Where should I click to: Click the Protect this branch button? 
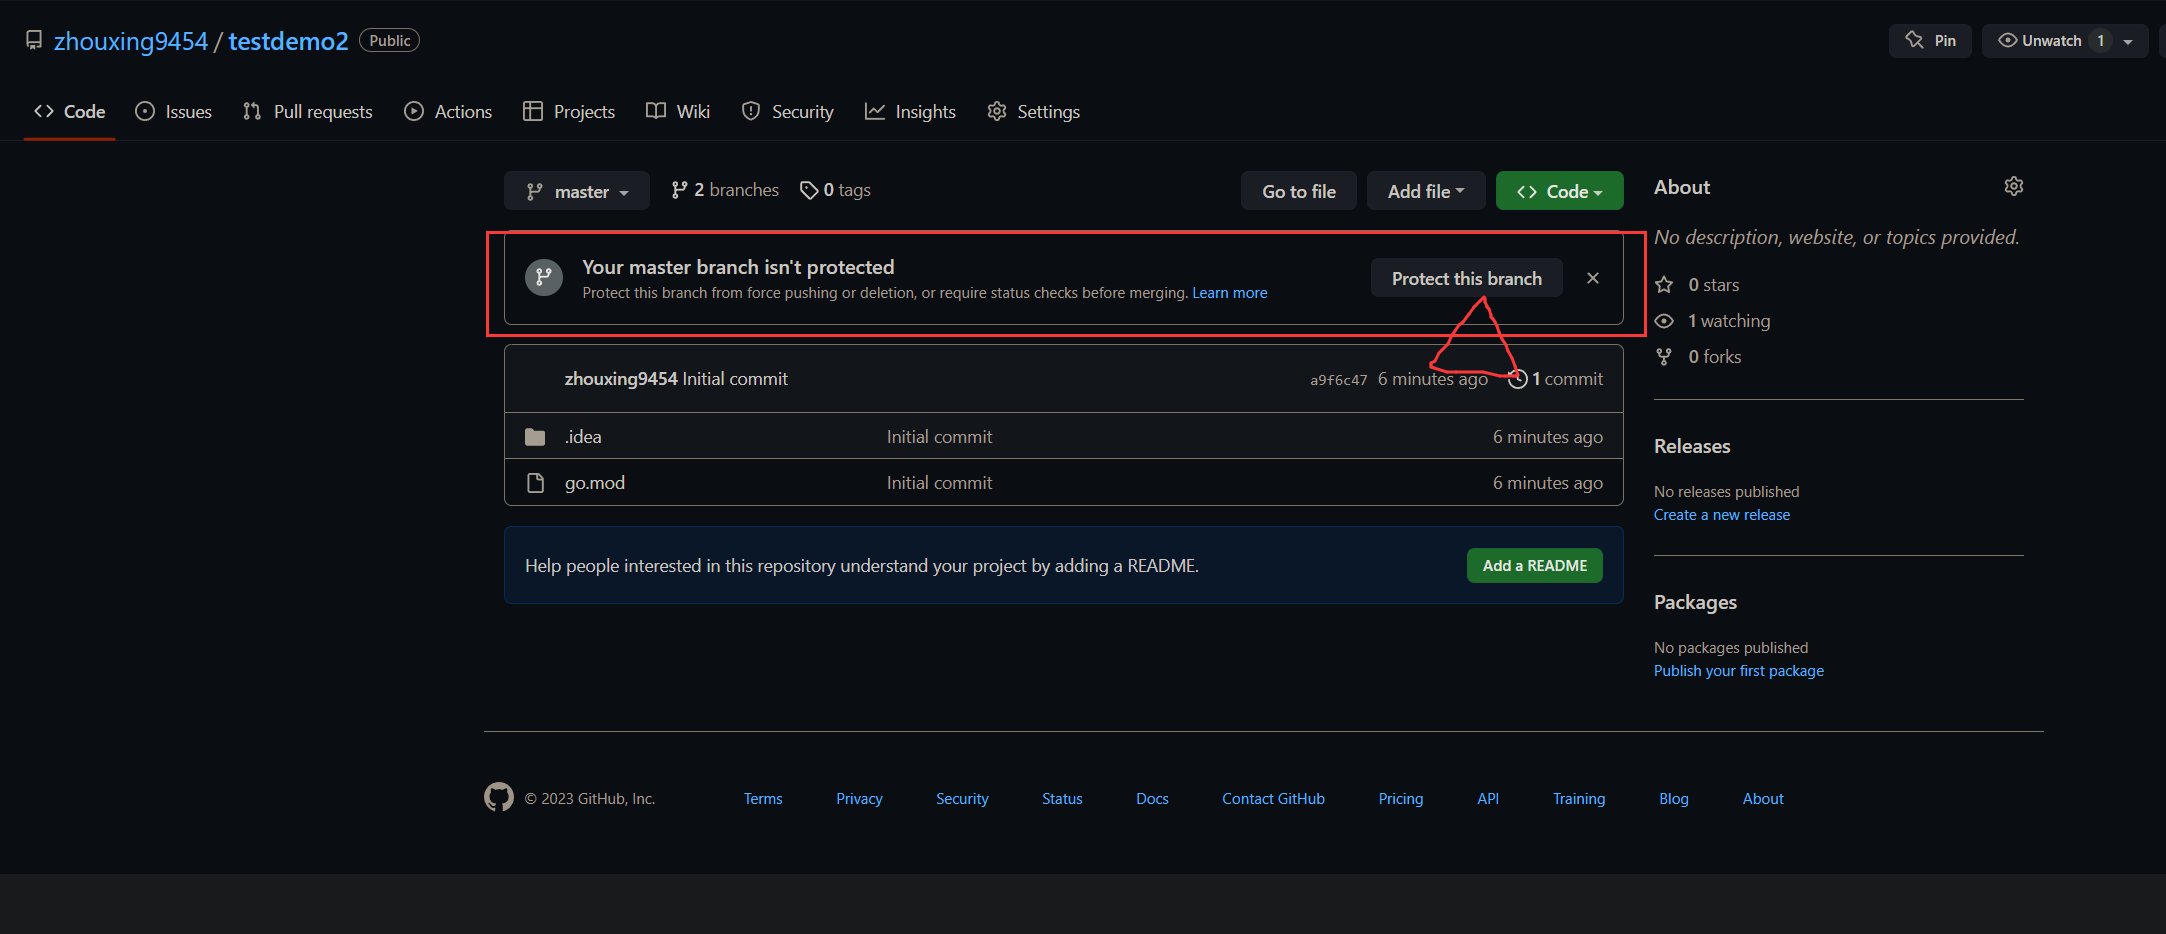pyautogui.click(x=1466, y=279)
